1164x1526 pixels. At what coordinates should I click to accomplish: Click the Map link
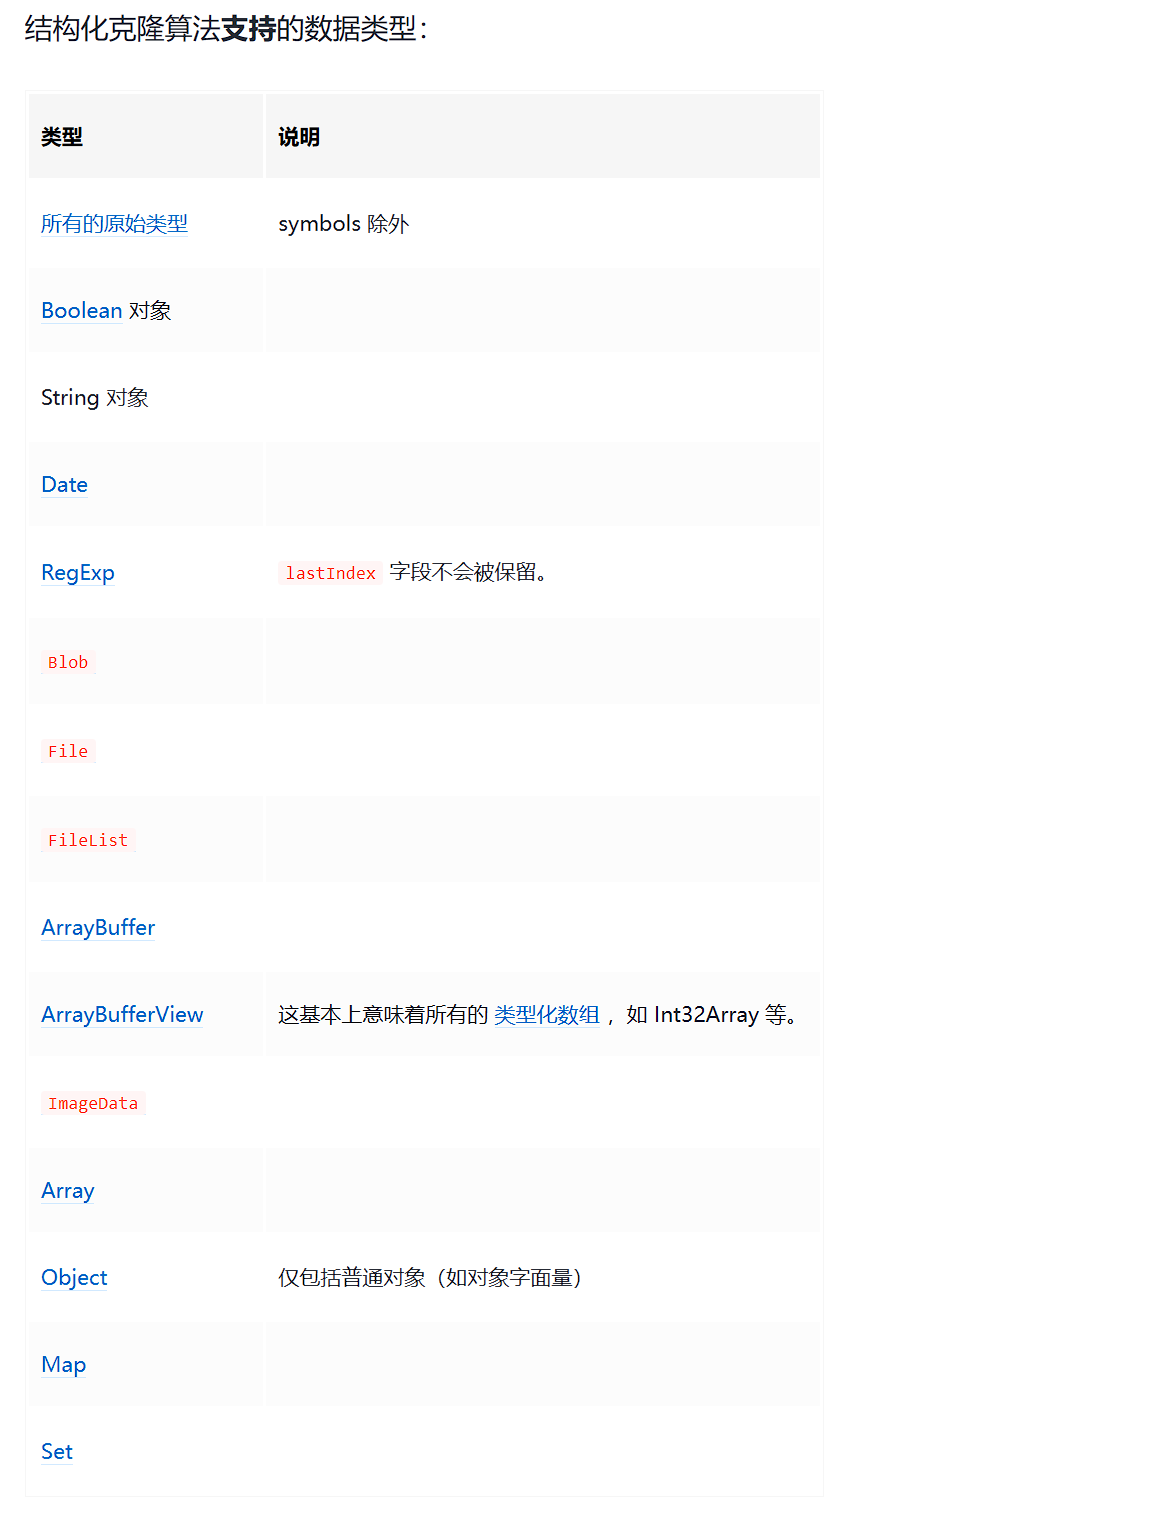[63, 1365]
